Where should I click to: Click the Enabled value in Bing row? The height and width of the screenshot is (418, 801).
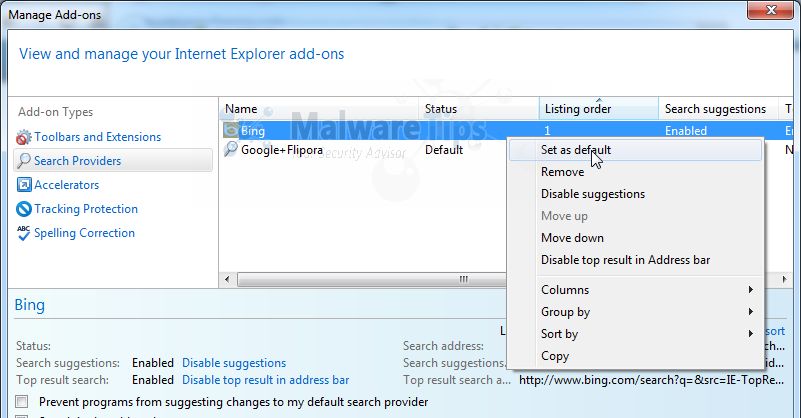tap(686, 131)
